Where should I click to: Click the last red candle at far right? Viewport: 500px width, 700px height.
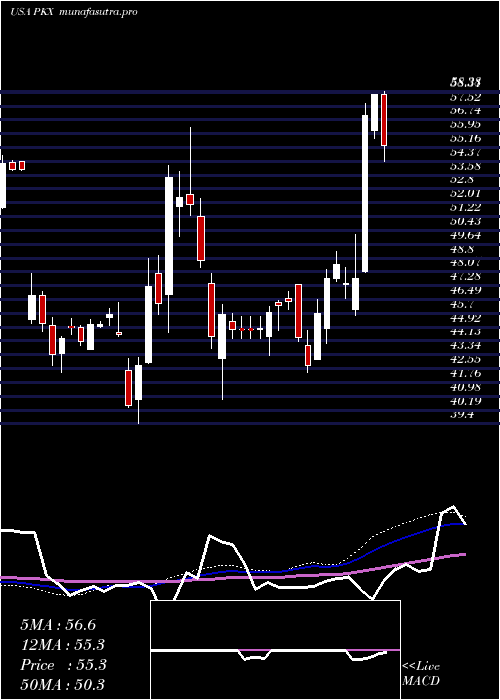click(383, 120)
